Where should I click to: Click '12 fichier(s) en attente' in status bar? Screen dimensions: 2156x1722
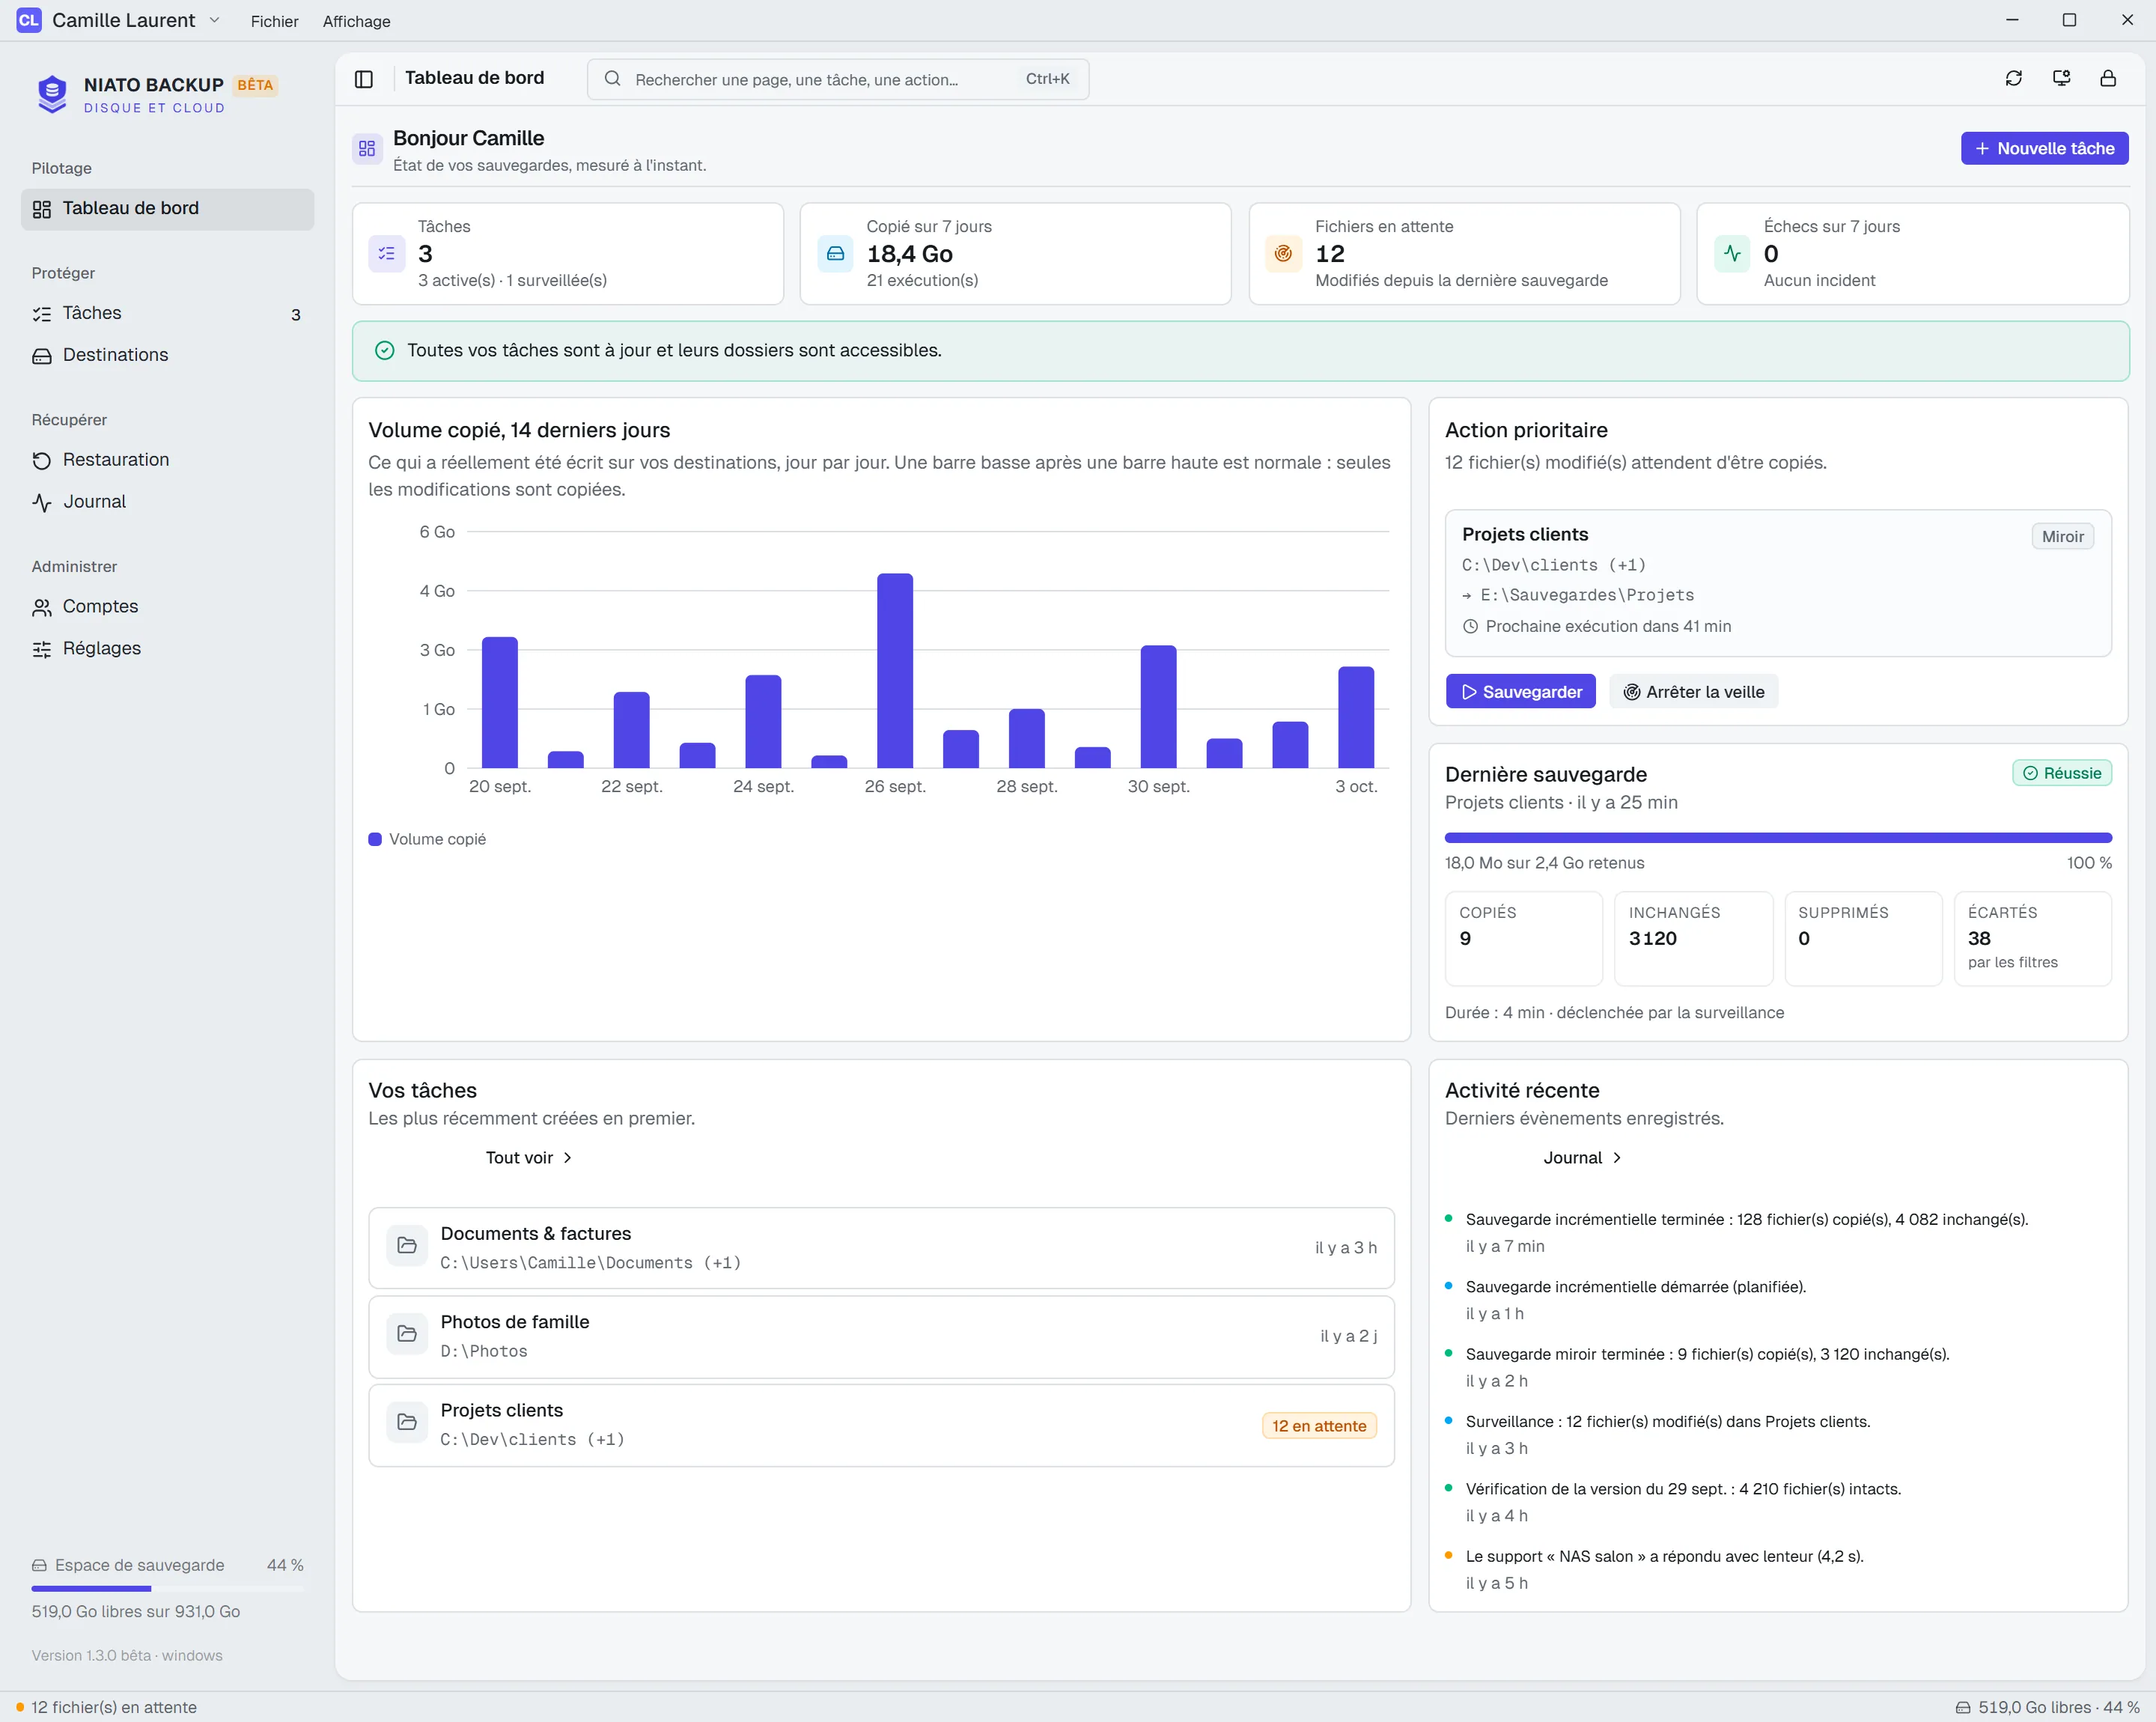113,1708
